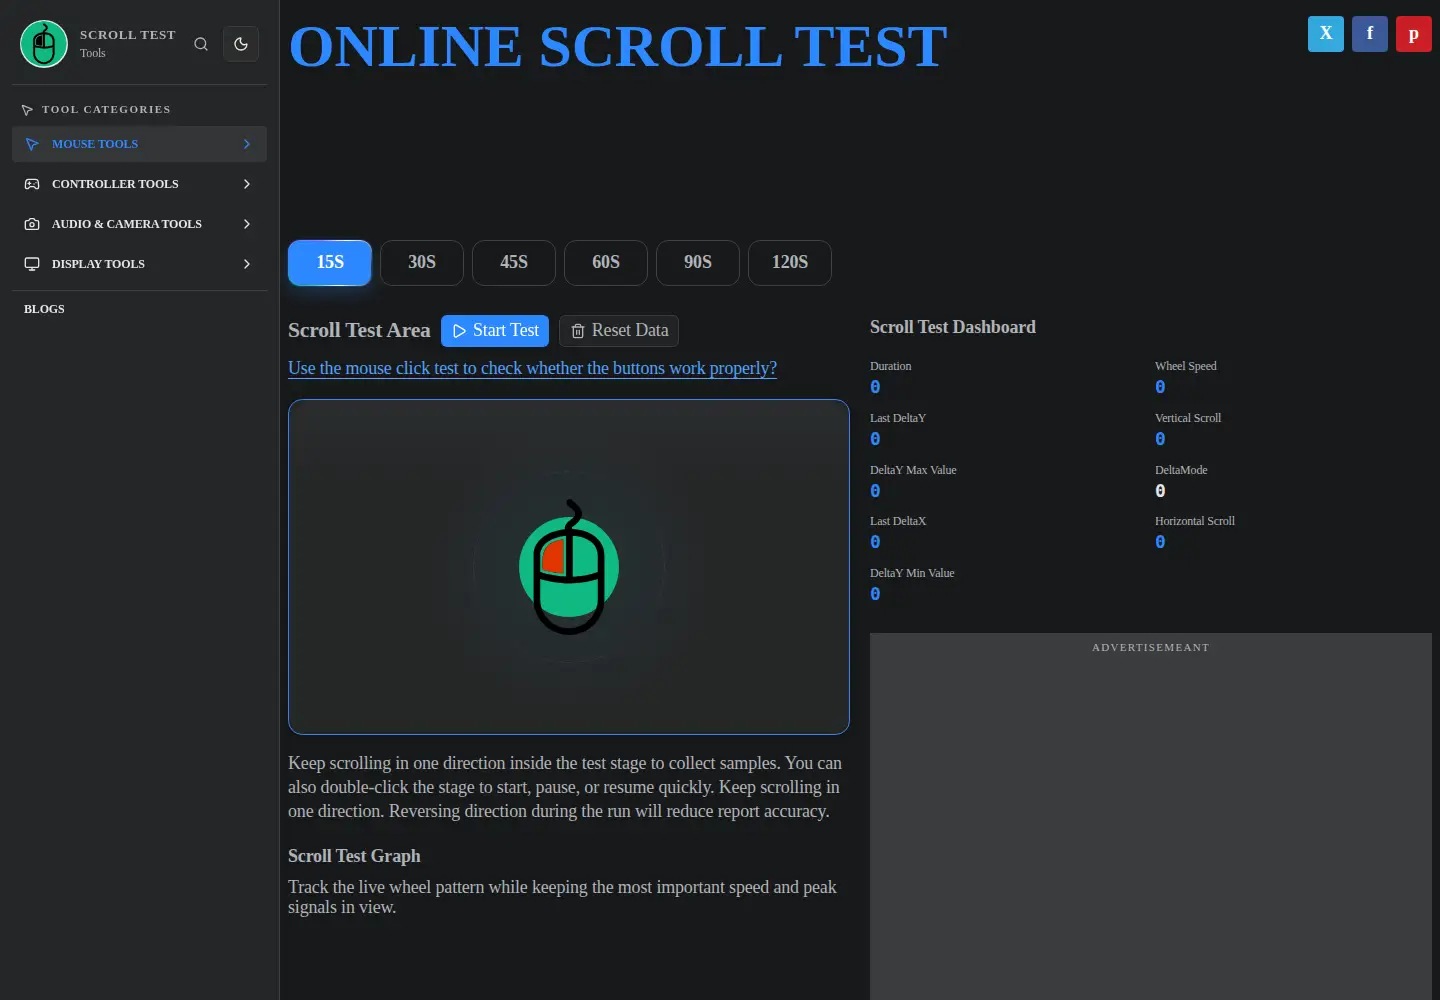The image size is (1440, 1000).
Task: Share on X (Twitter) icon
Action: pos(1326,34)
